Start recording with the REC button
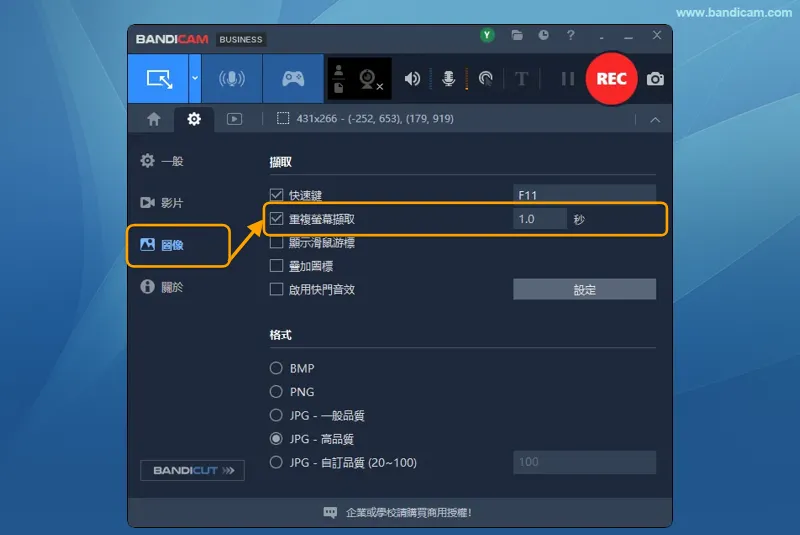The image size is (800, 535). pyautogui.click(x=611, y=79)
